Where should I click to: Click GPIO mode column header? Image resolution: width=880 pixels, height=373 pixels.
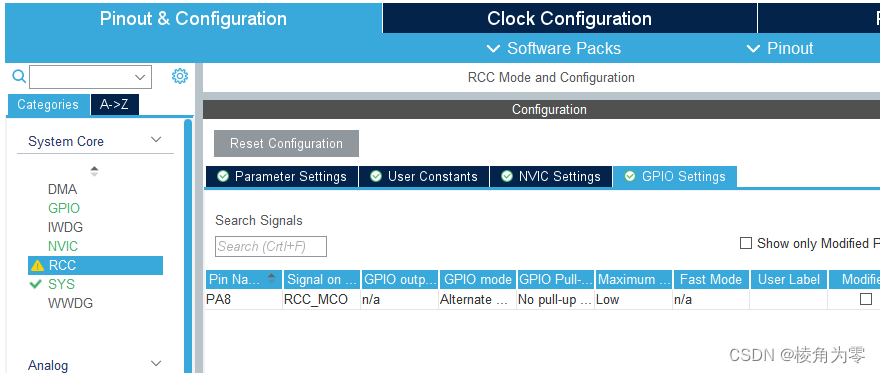click(x=478, y=279)
